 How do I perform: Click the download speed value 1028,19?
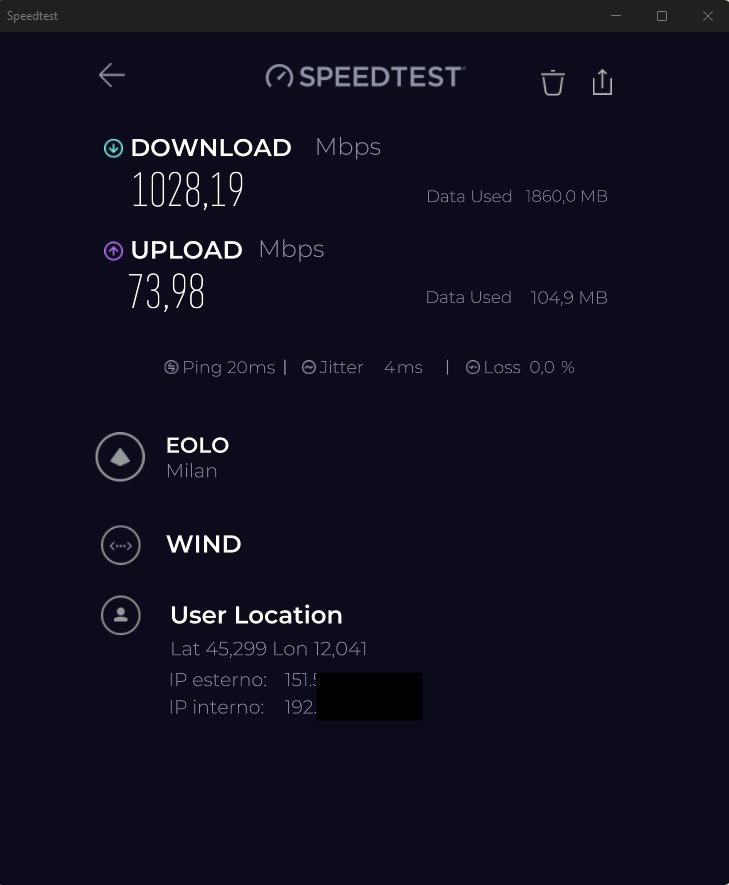pyautogui.click(x=188, y=190)
